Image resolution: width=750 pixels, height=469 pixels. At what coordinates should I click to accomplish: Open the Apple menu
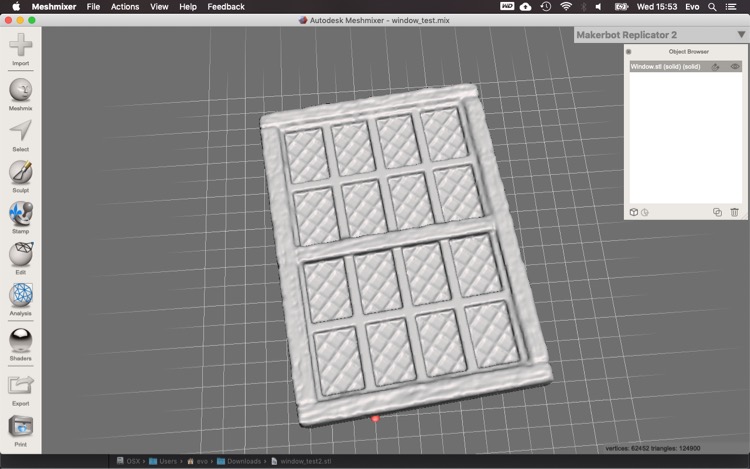click(x=16, y=6)
